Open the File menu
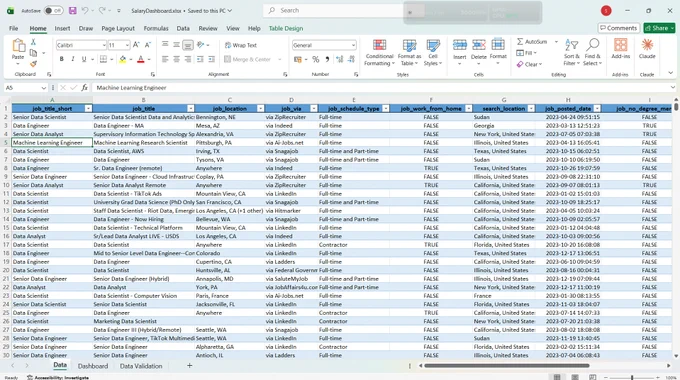This screenshot has height=380, width=680. coord(13,28)
